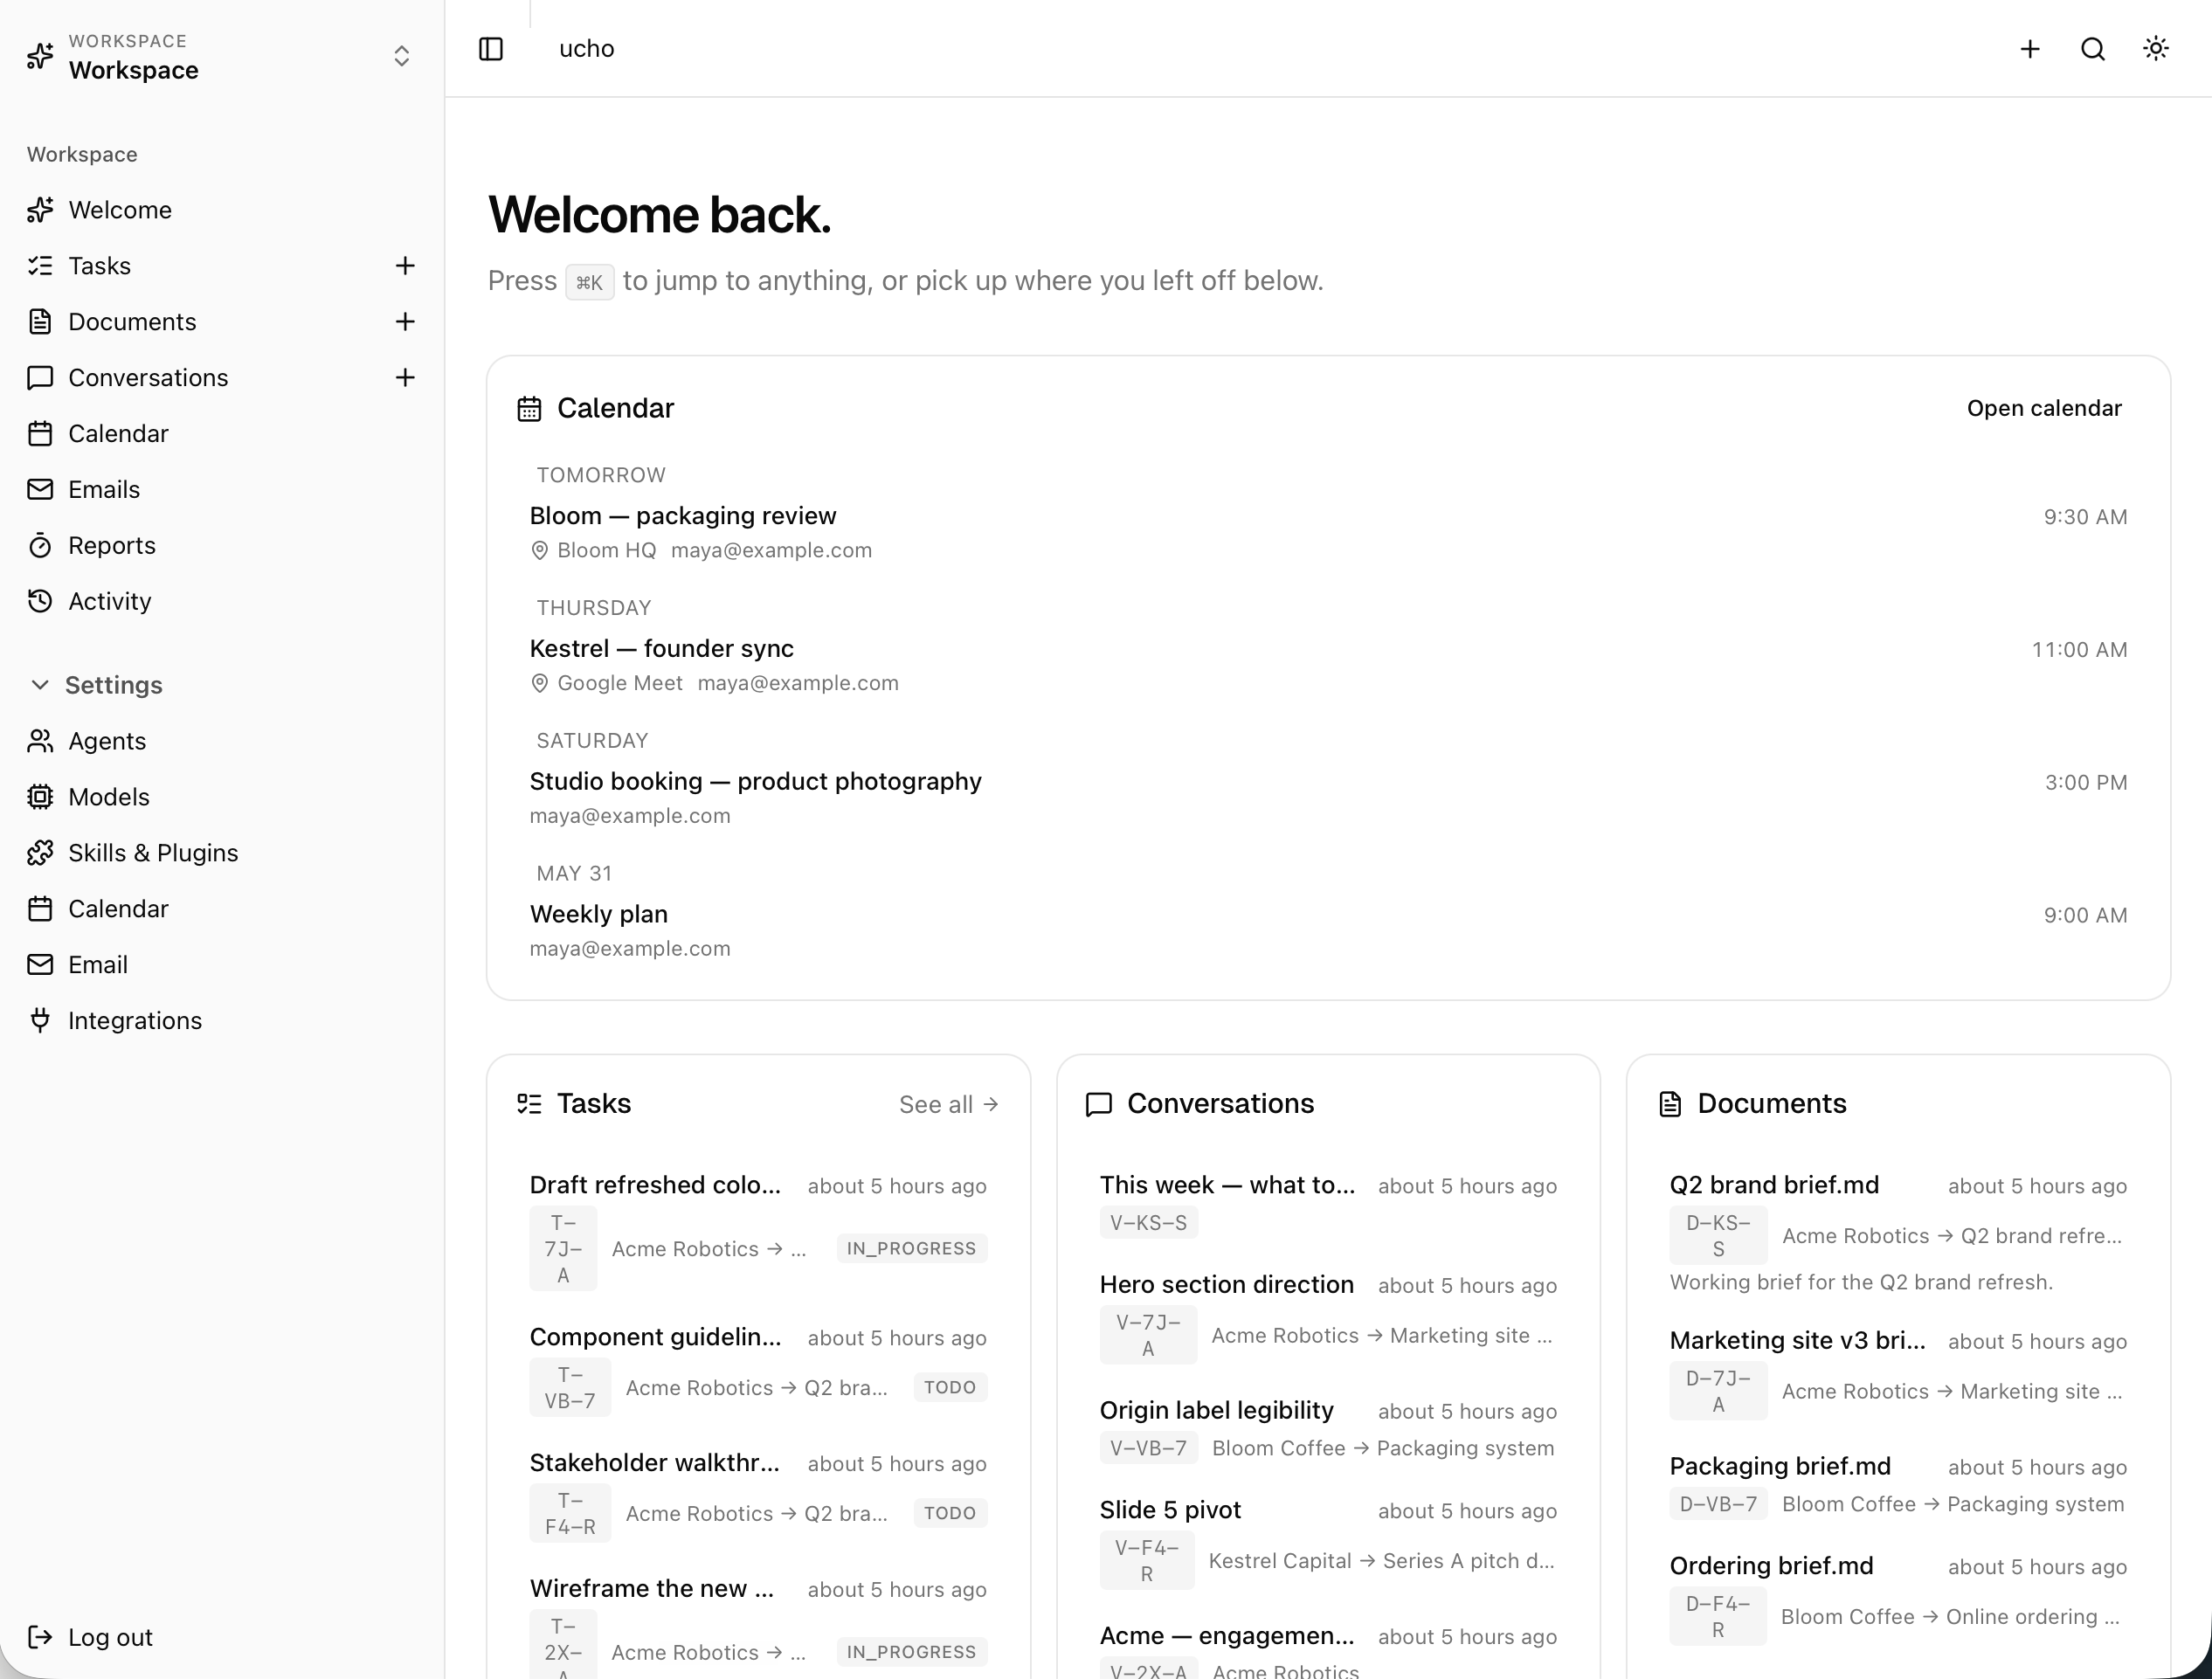Add a new task with plus
Viewport: 2212px width, 1679px height.
pos(405,266)
